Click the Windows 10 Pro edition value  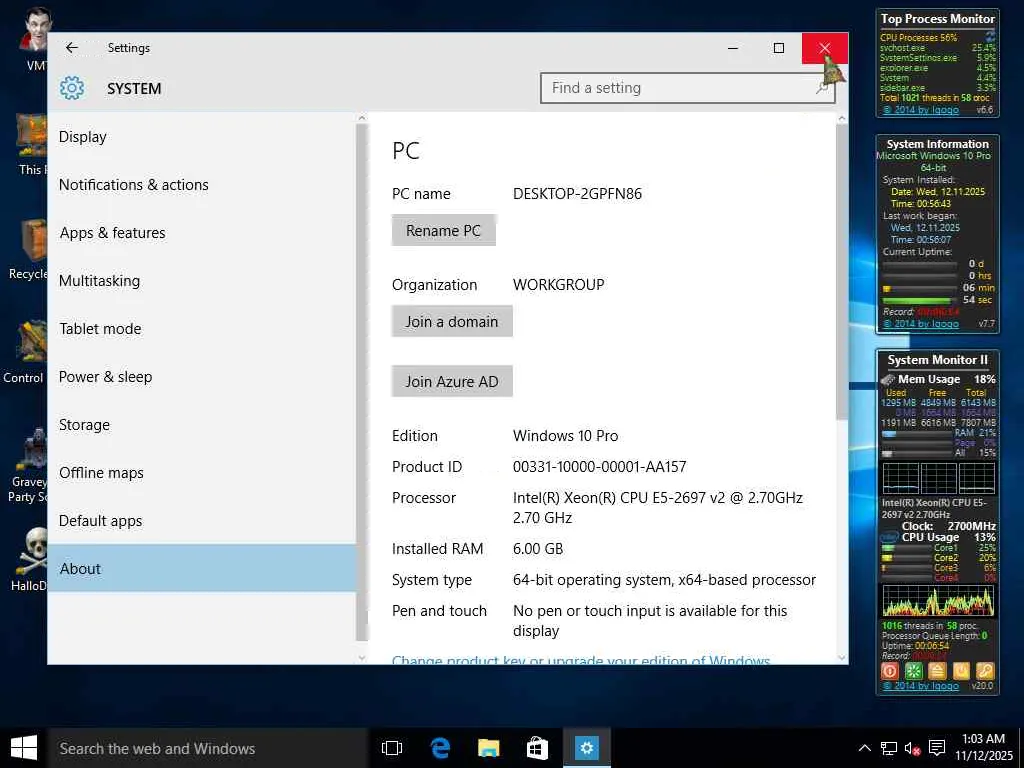[x=566, y=436]
